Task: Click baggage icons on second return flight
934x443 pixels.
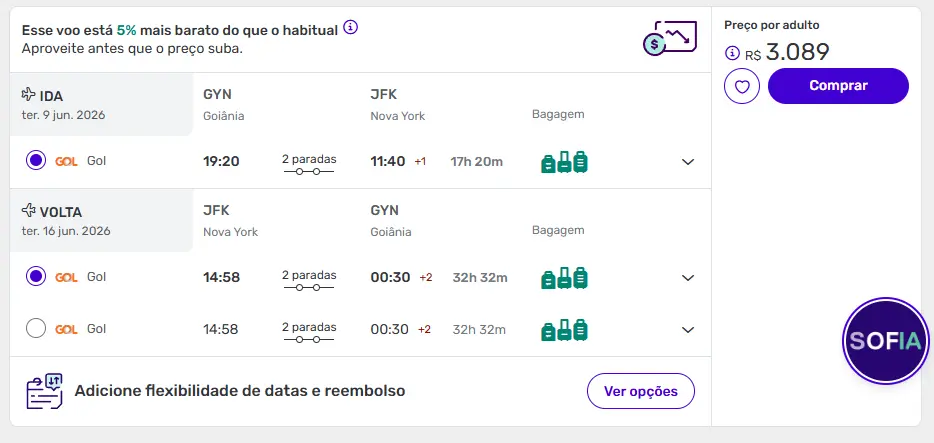Action: (564, 329)
